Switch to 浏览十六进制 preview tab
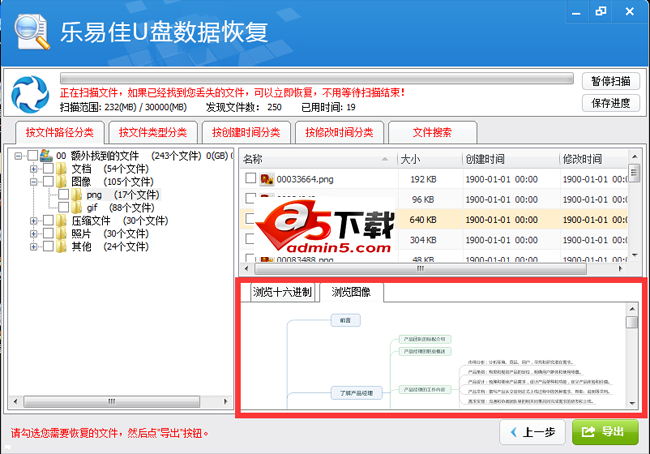Viewport: 650px width, 454px height. 282,292
